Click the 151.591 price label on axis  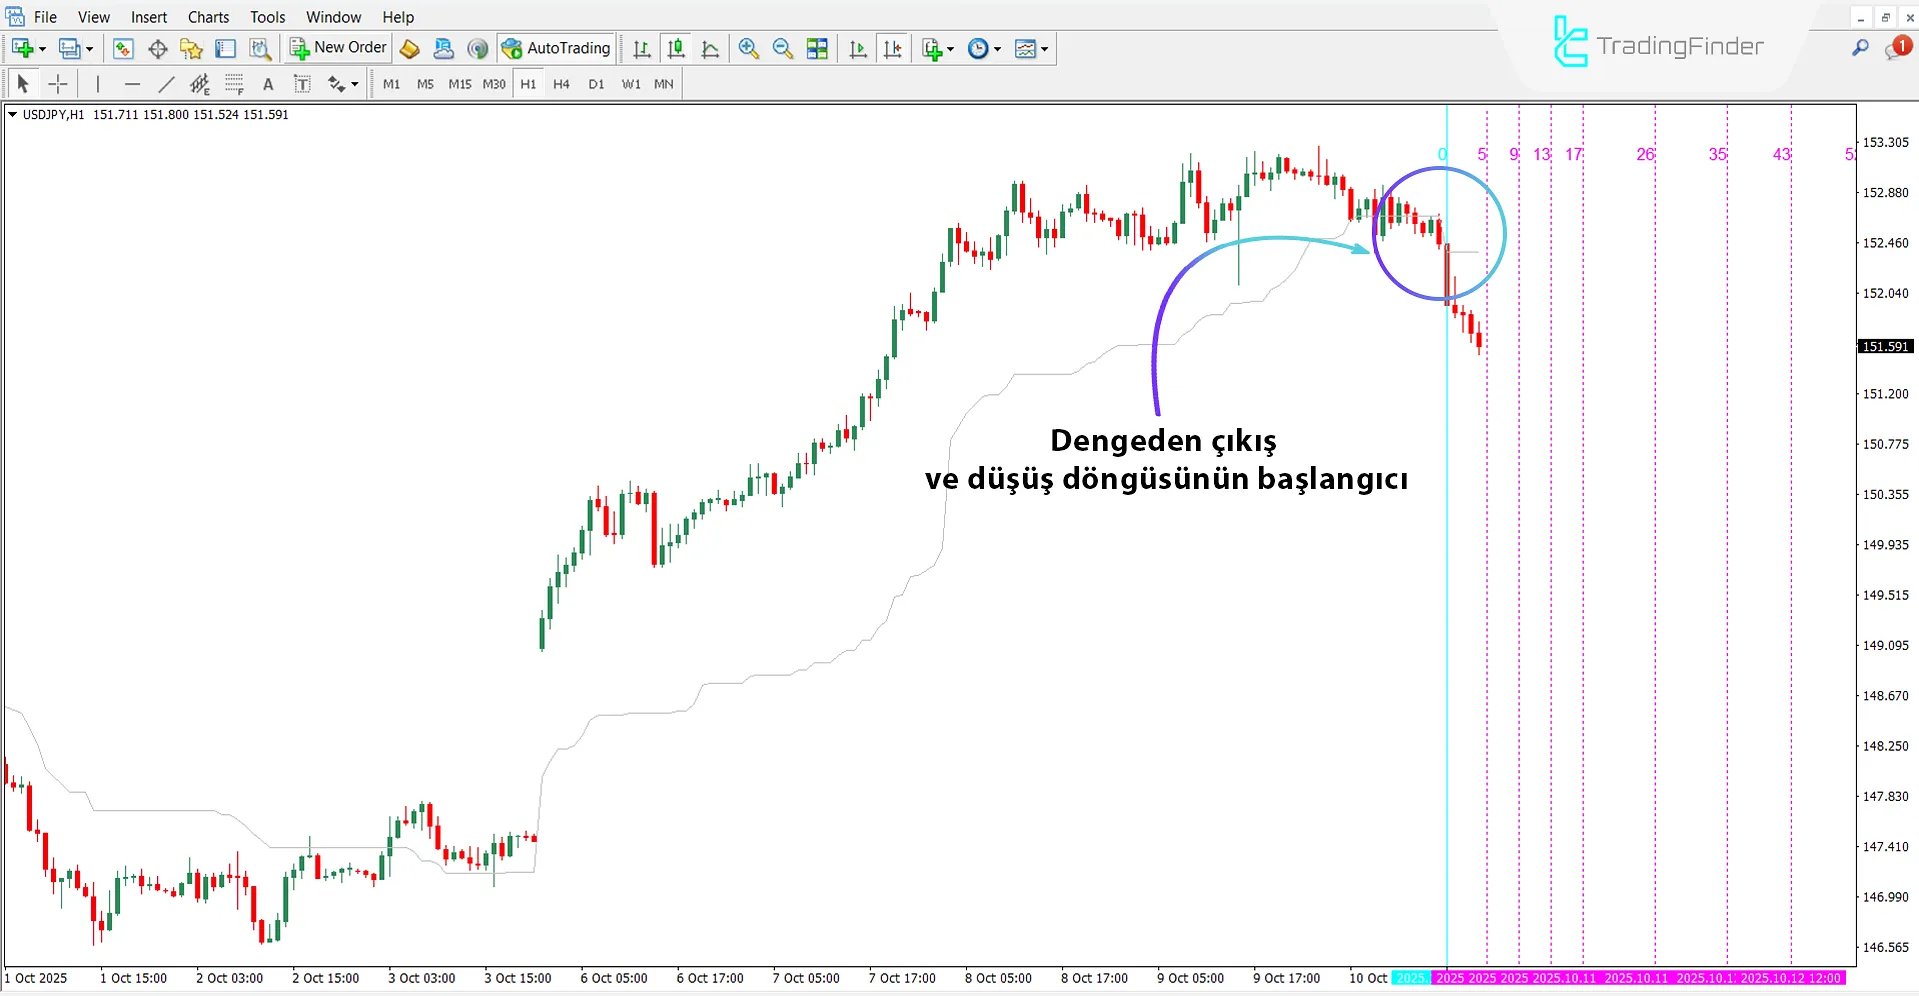[x=1885, y=346]
